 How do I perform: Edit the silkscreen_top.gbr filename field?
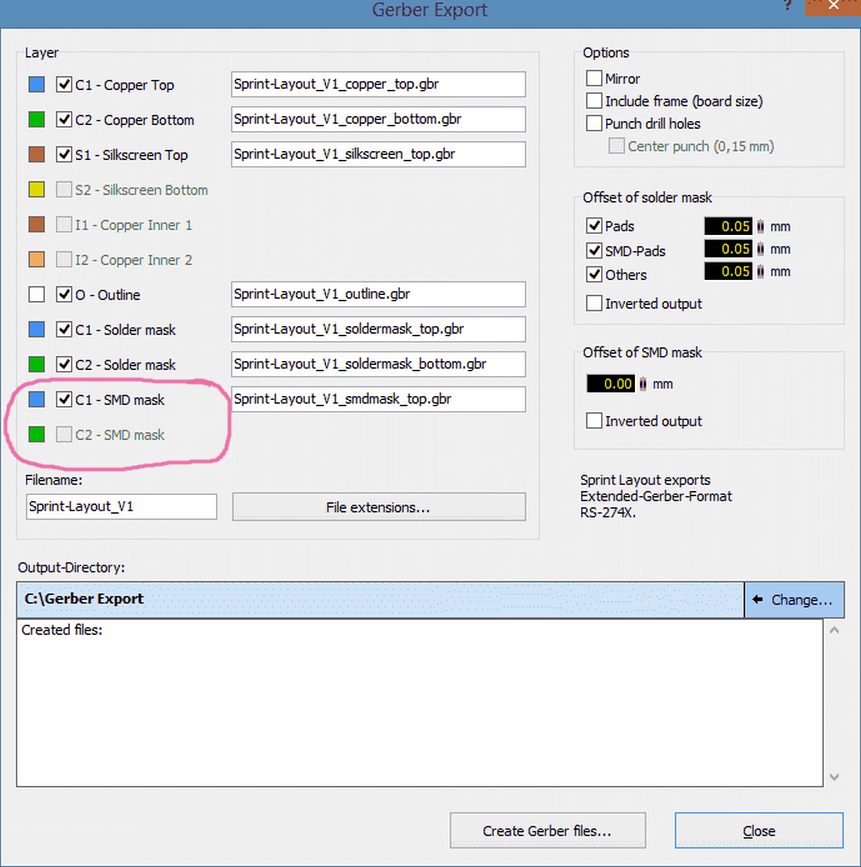378,154
